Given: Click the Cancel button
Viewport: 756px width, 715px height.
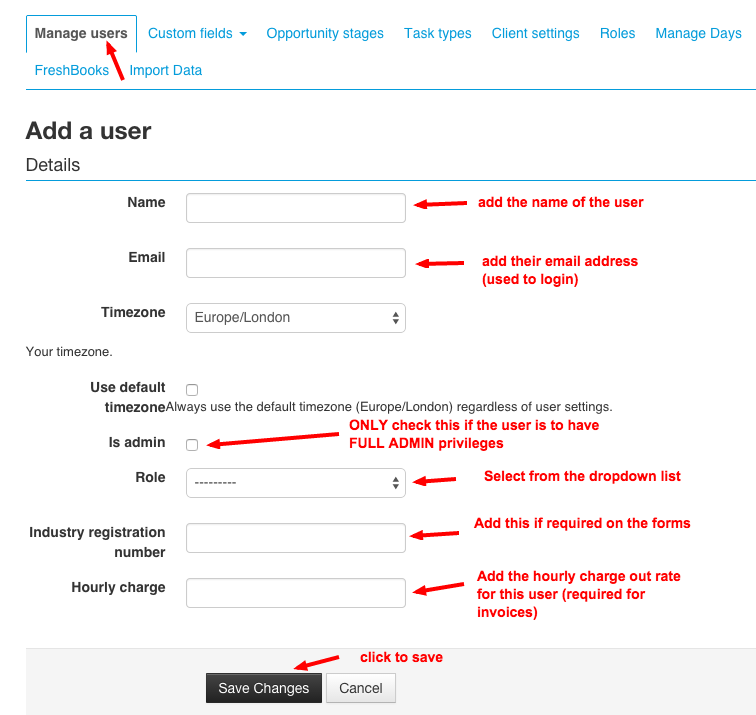Looking at the screenshot, I should (361, 688).
